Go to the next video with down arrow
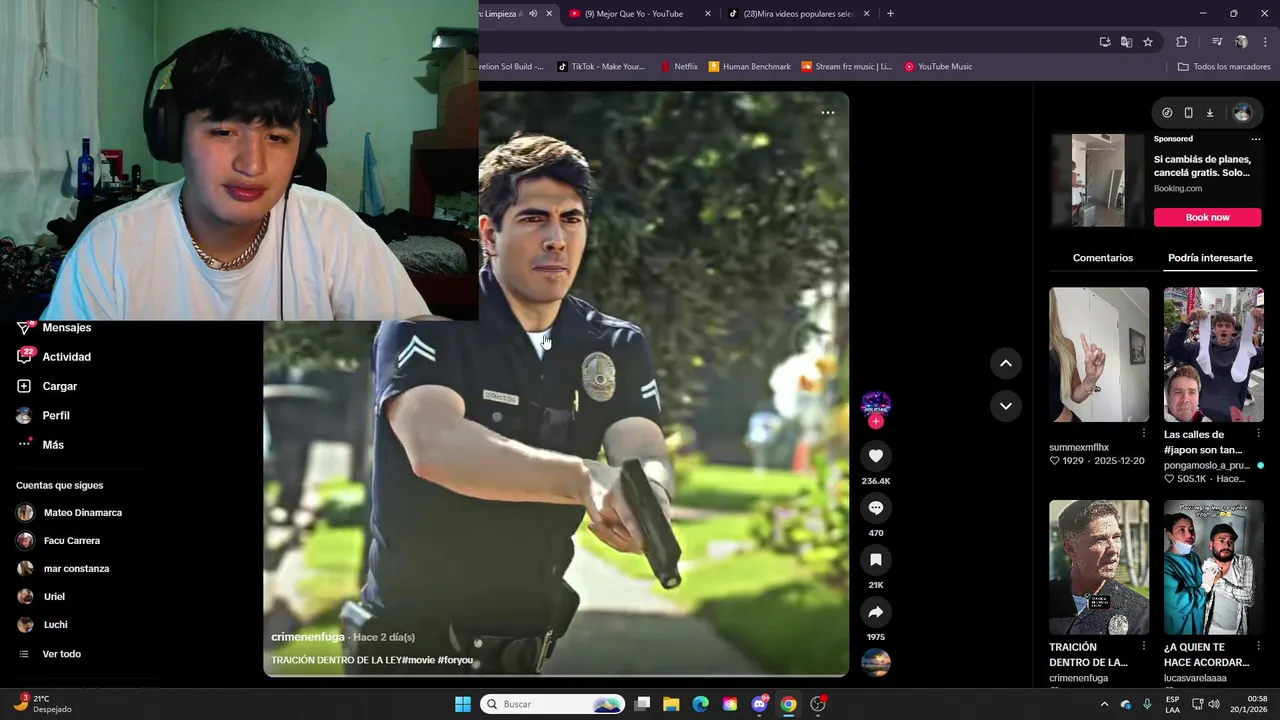Image resolution: width=1280 pixels, height=720 pixels. [1006, 405]
